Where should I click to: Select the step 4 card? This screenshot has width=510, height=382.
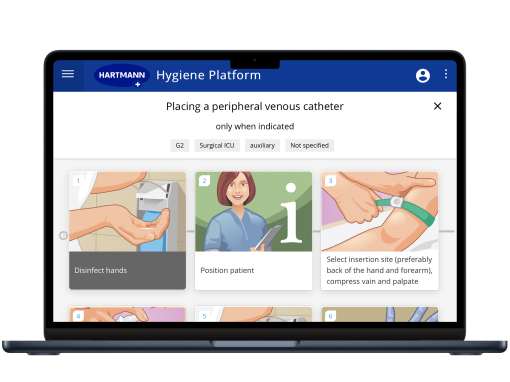[x=127, y=314]
